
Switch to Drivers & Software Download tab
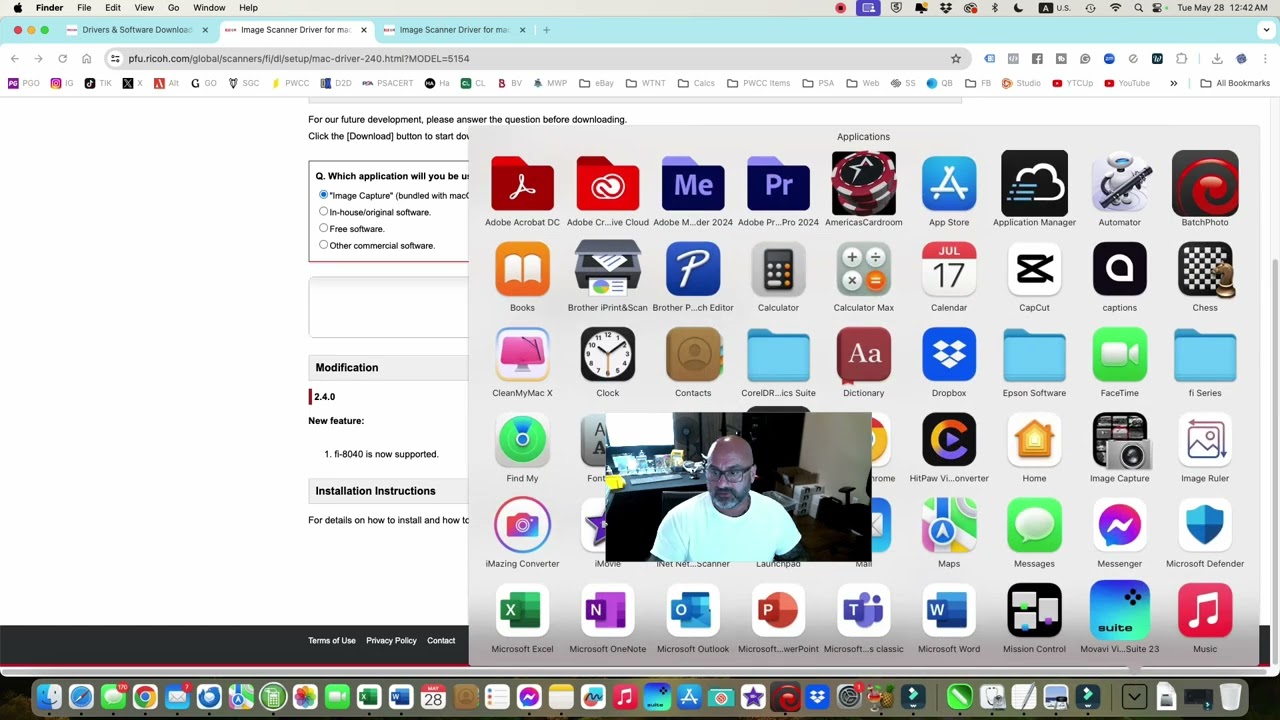136,30
